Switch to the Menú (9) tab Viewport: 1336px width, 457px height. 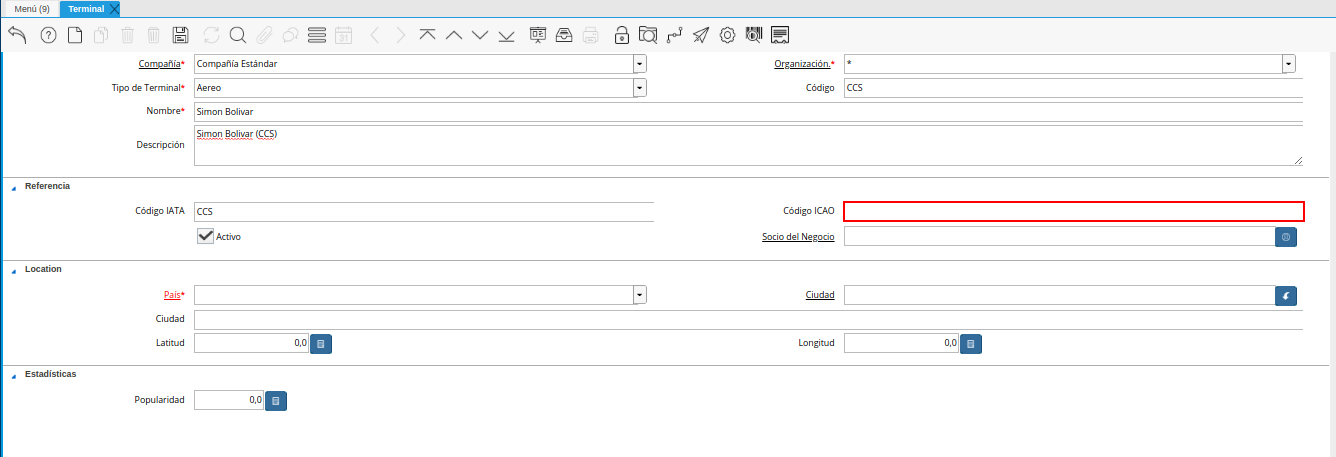(31, 8)
